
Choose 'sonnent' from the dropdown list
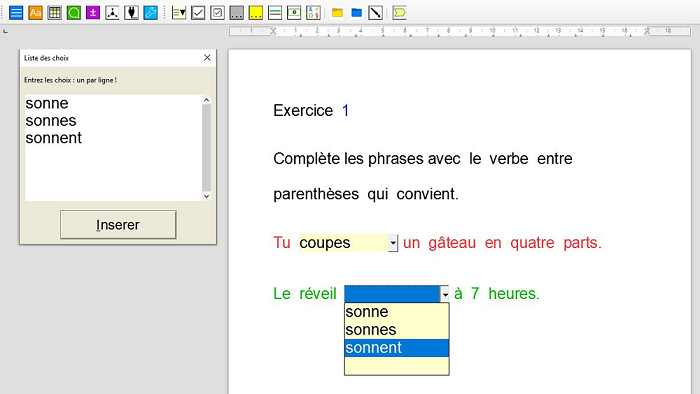click(x=396, y=348)
